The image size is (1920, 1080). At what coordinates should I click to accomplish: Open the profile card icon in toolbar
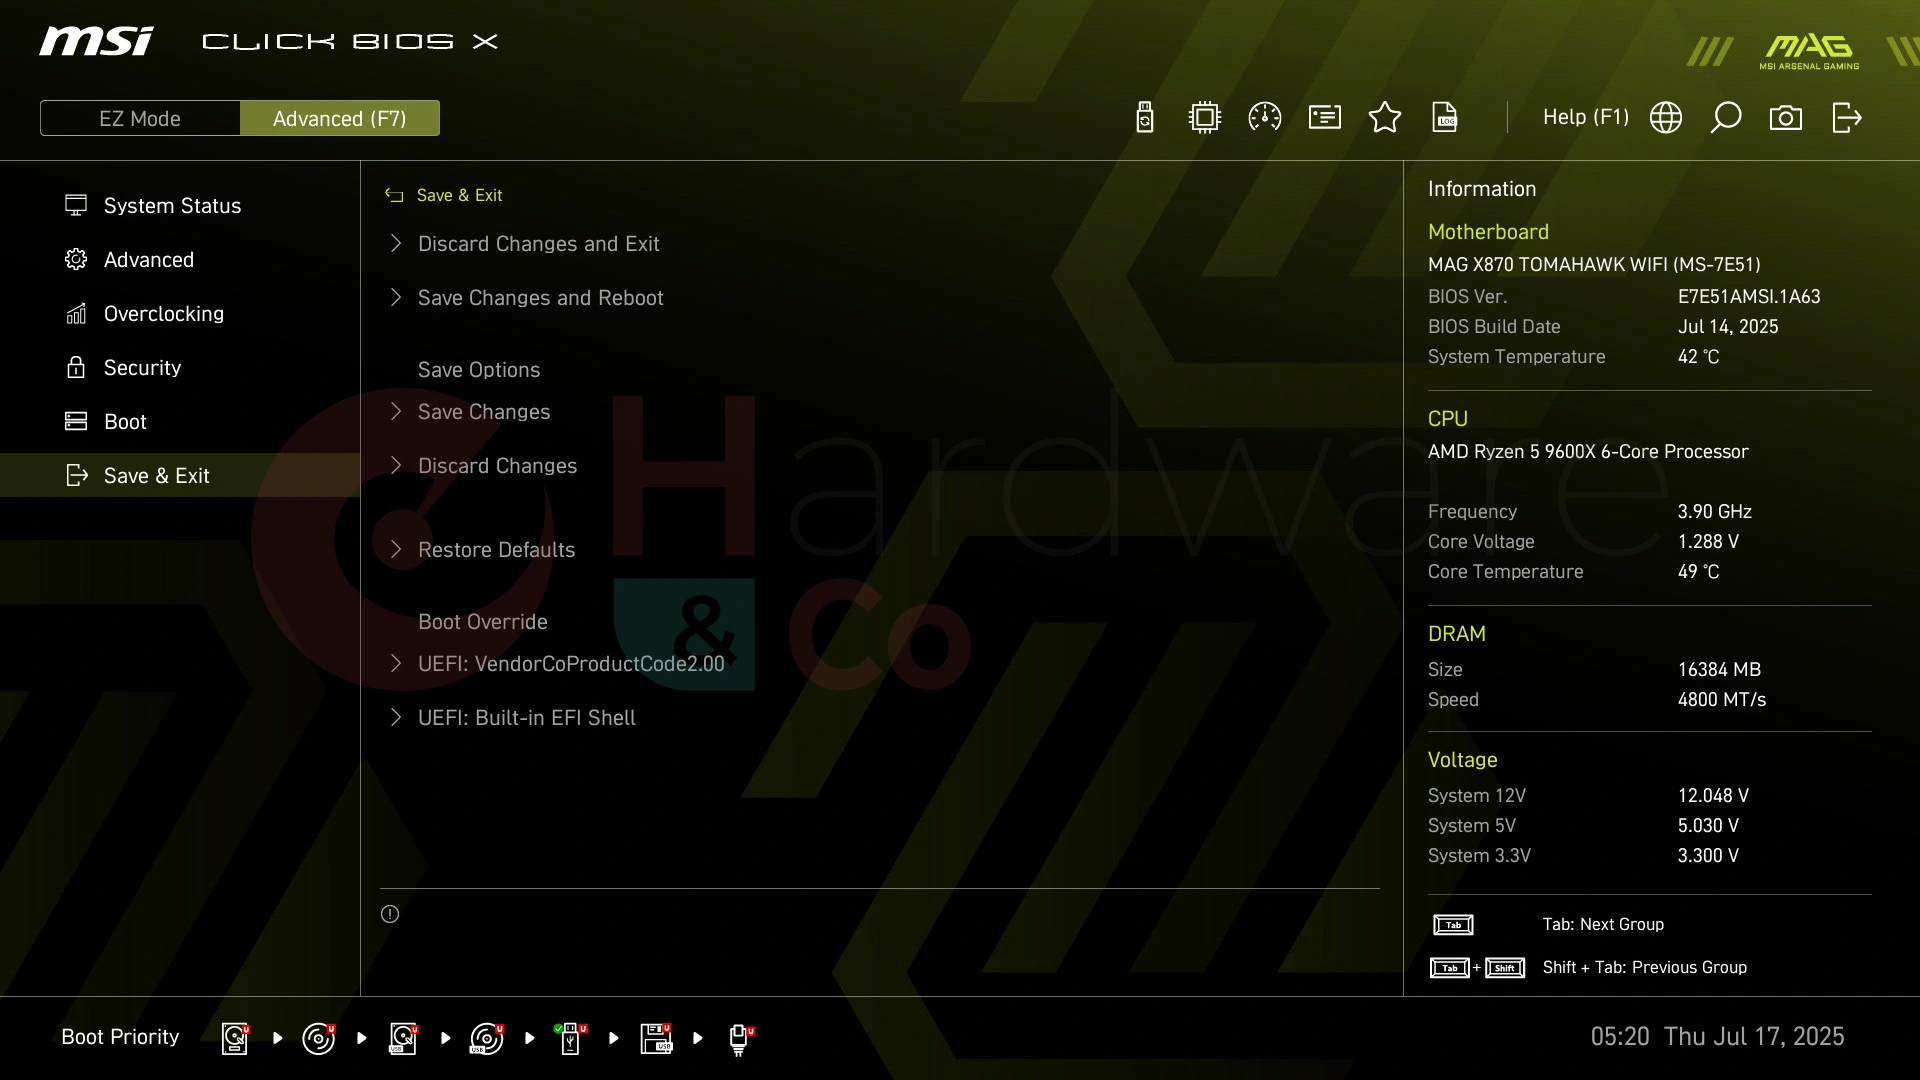[1325, 118]
